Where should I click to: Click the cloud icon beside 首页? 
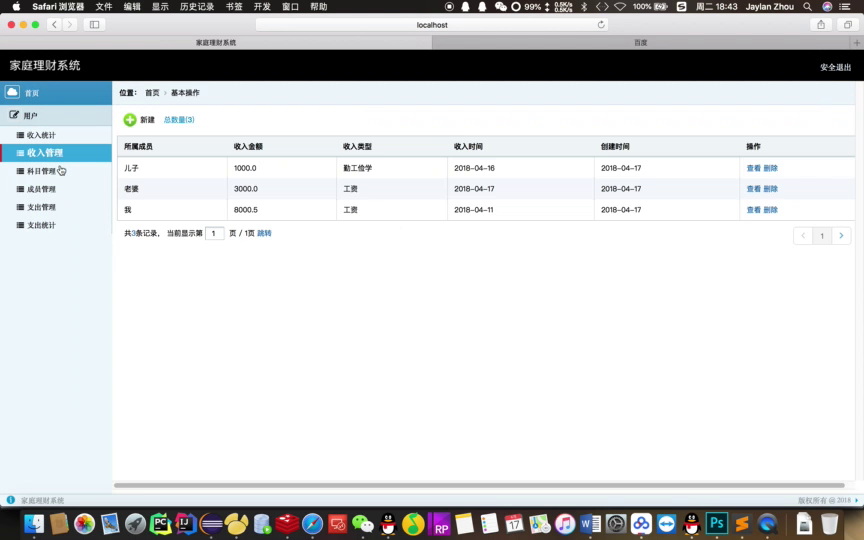12,92
